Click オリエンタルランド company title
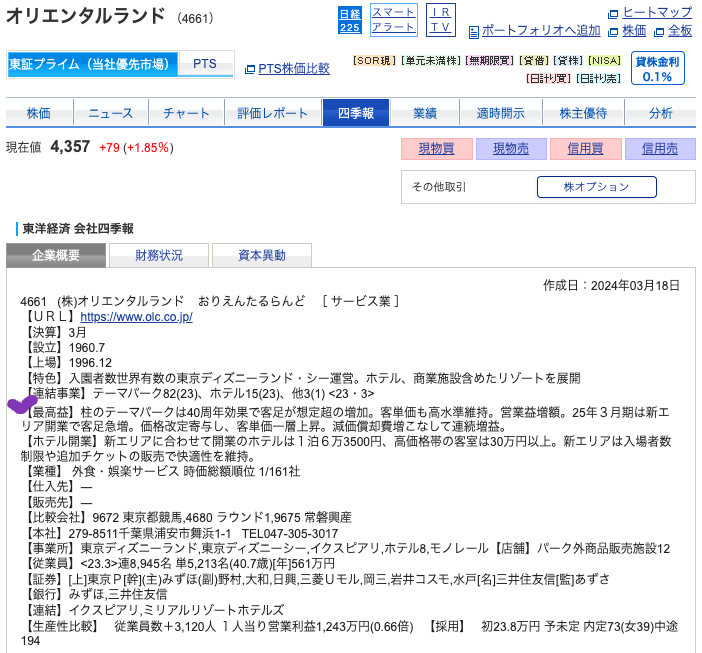 point(86,16)
